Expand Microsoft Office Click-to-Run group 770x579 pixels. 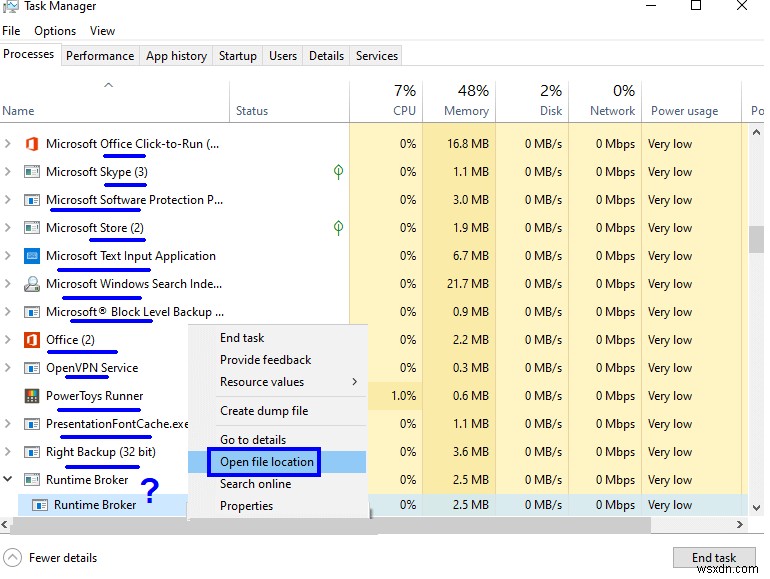(x=7, y=144)
